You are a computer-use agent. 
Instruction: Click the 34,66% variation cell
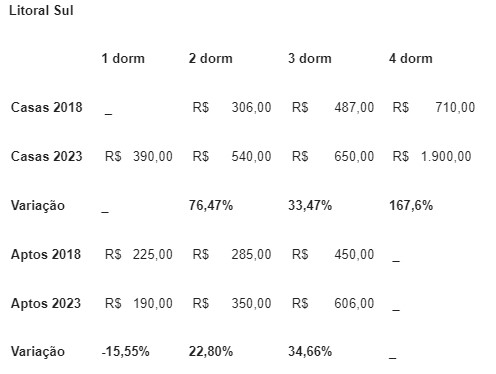click(x=310, y=351)
